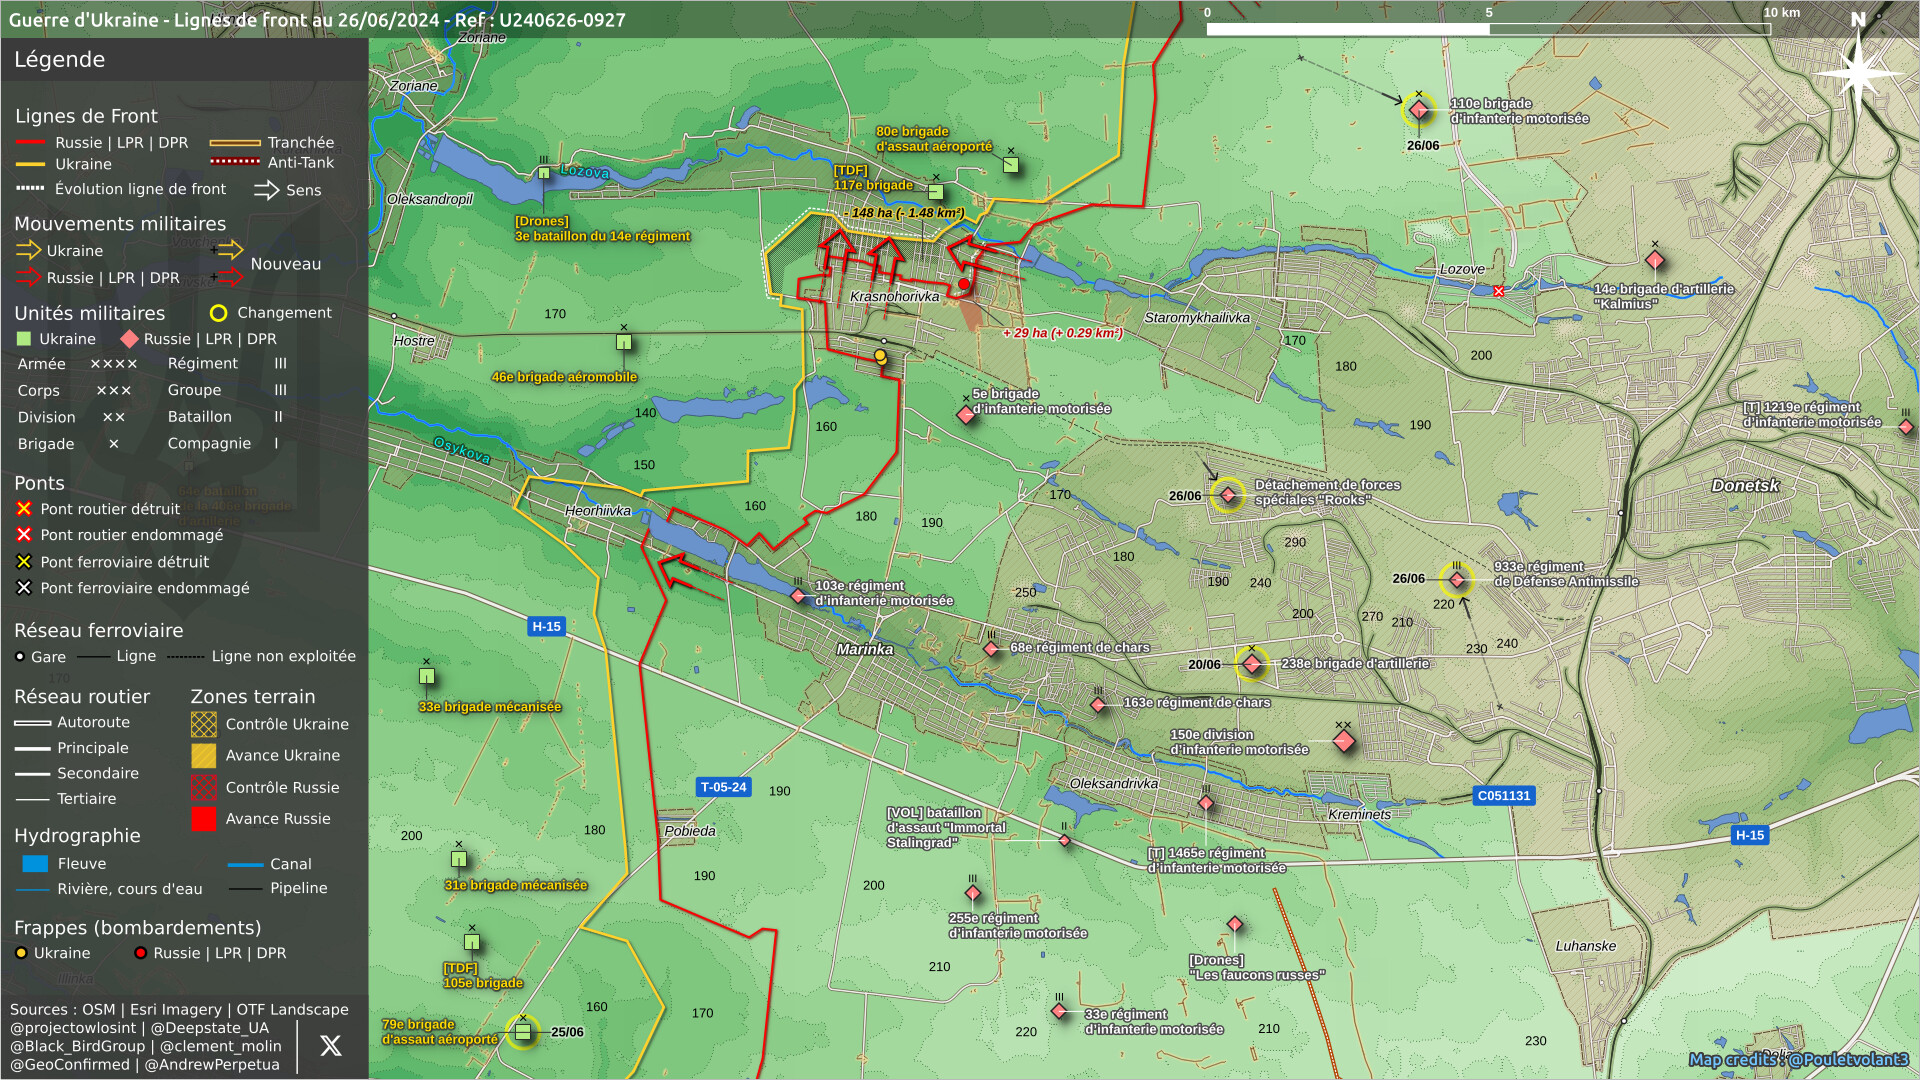Click the X (Twitter) logo icon

(331, 1046)
